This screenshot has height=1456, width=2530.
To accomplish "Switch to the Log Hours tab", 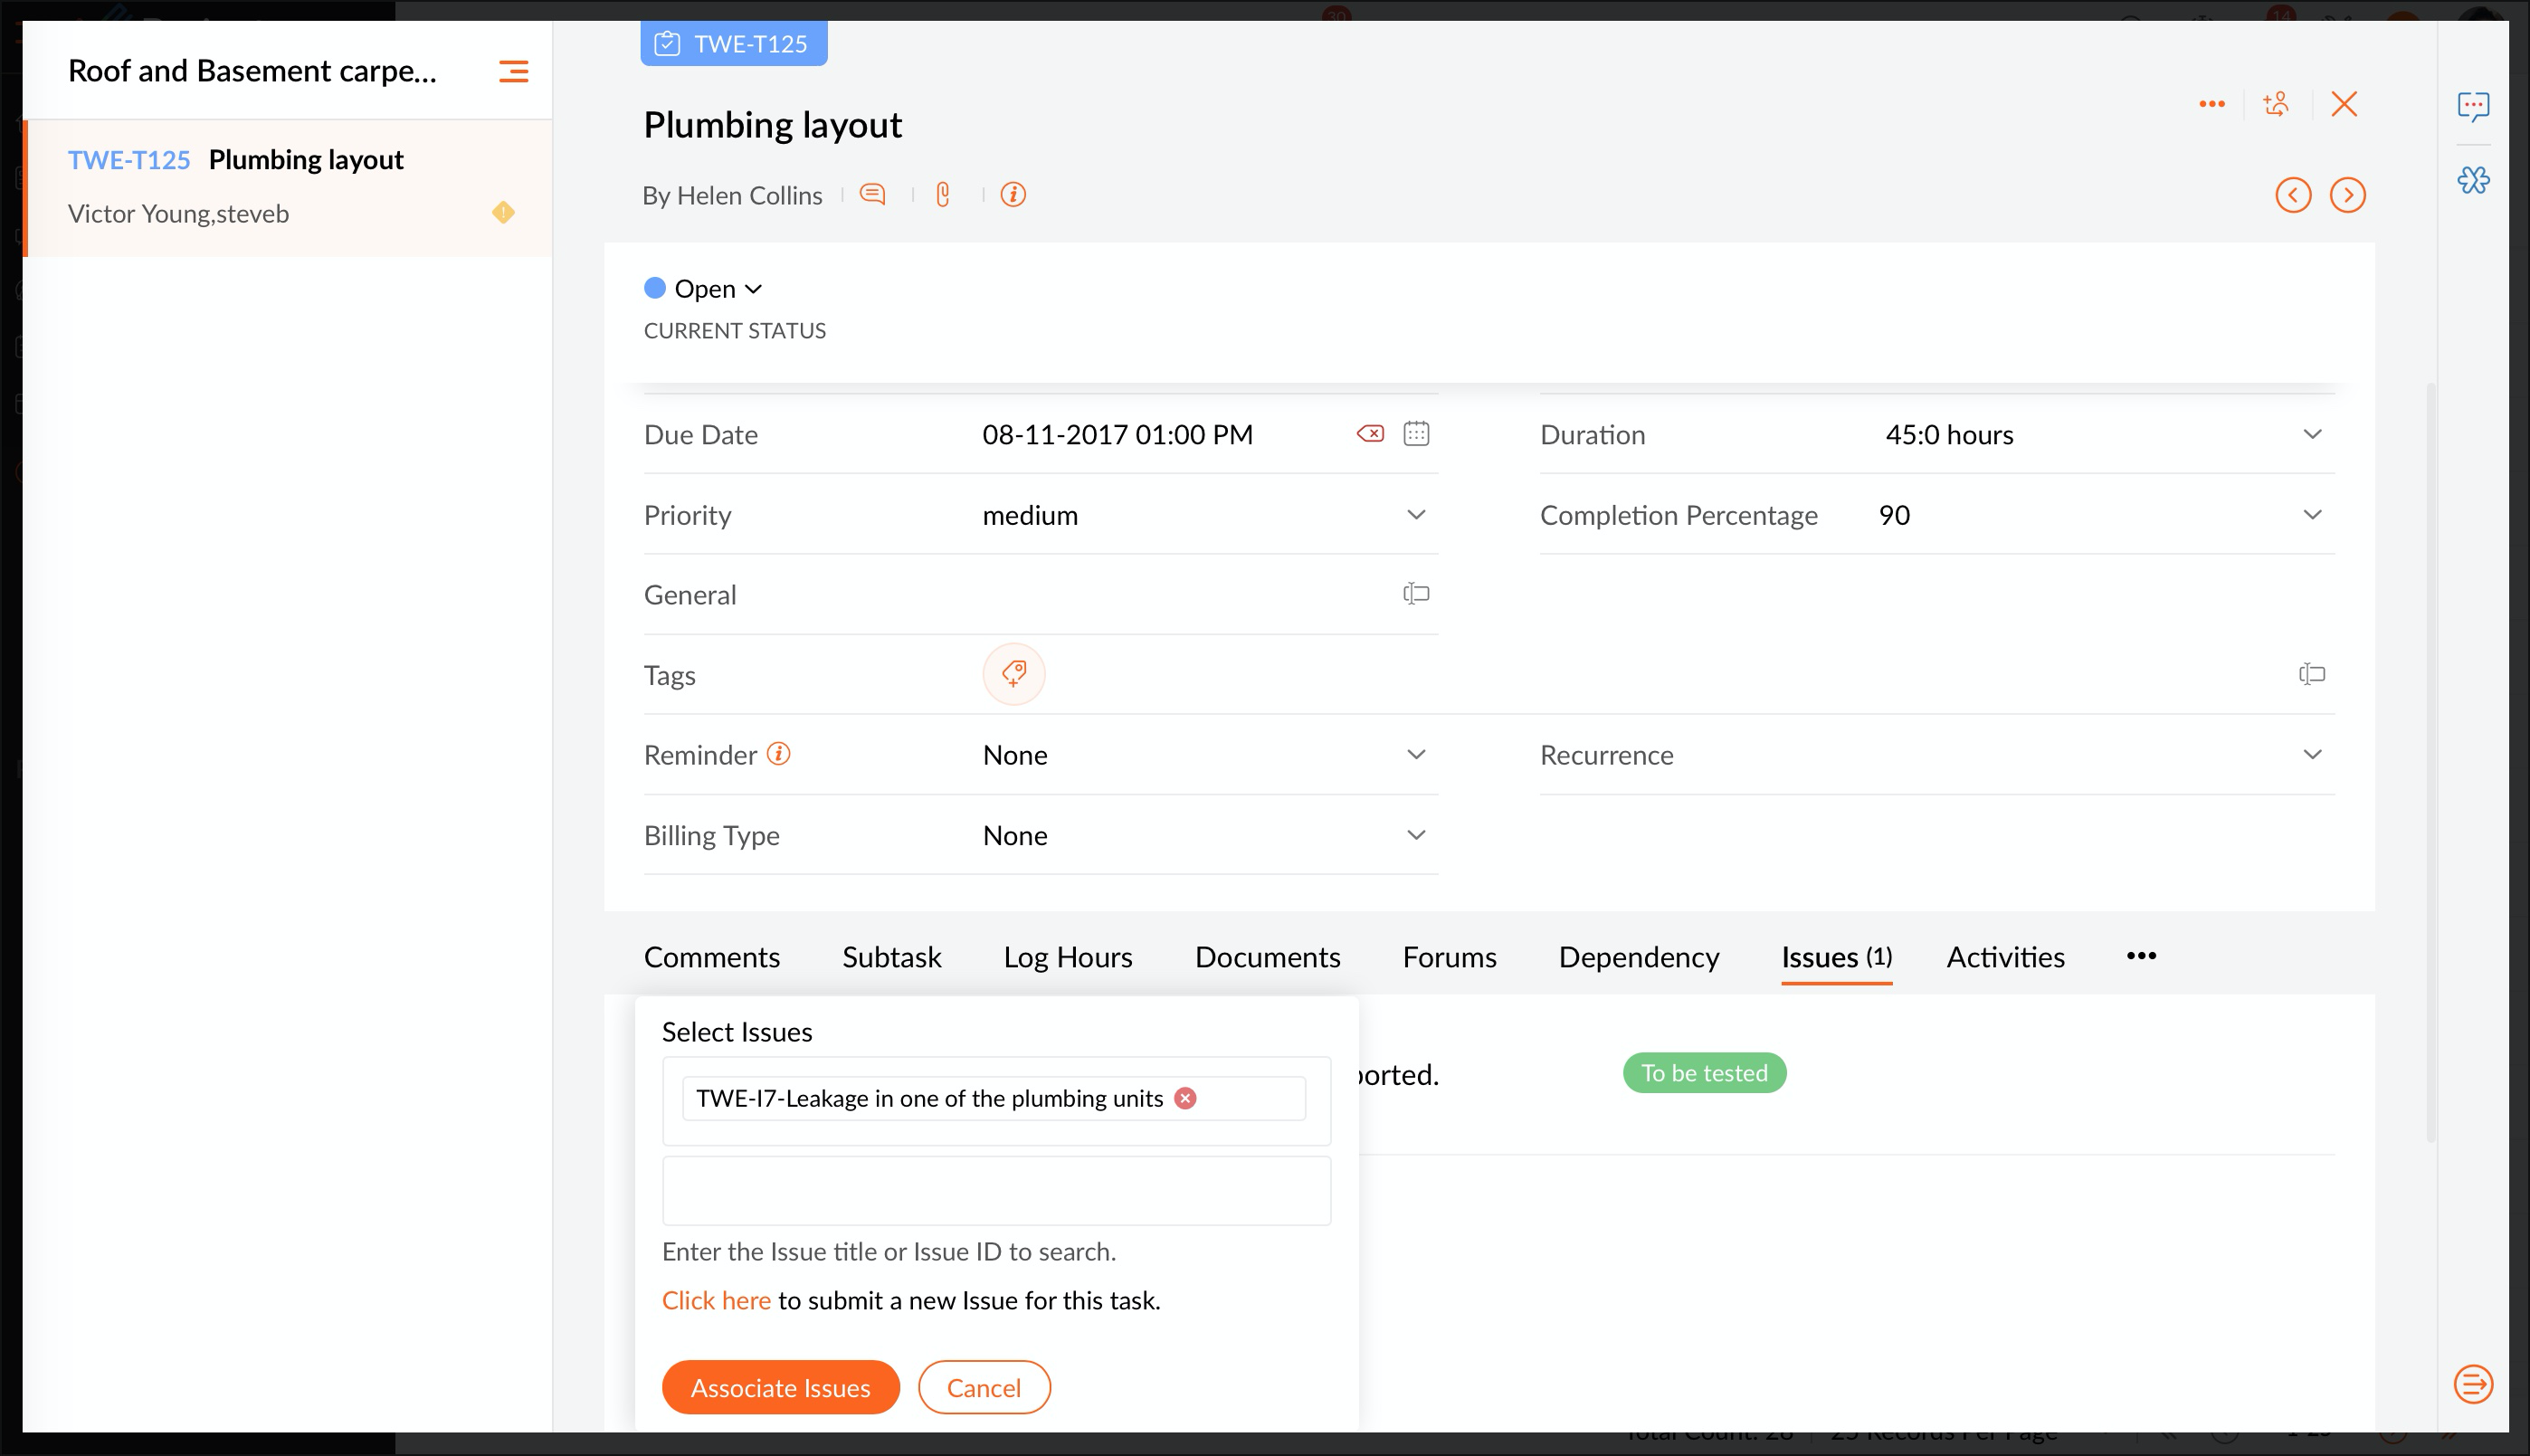I will (x=1067, y=957).
